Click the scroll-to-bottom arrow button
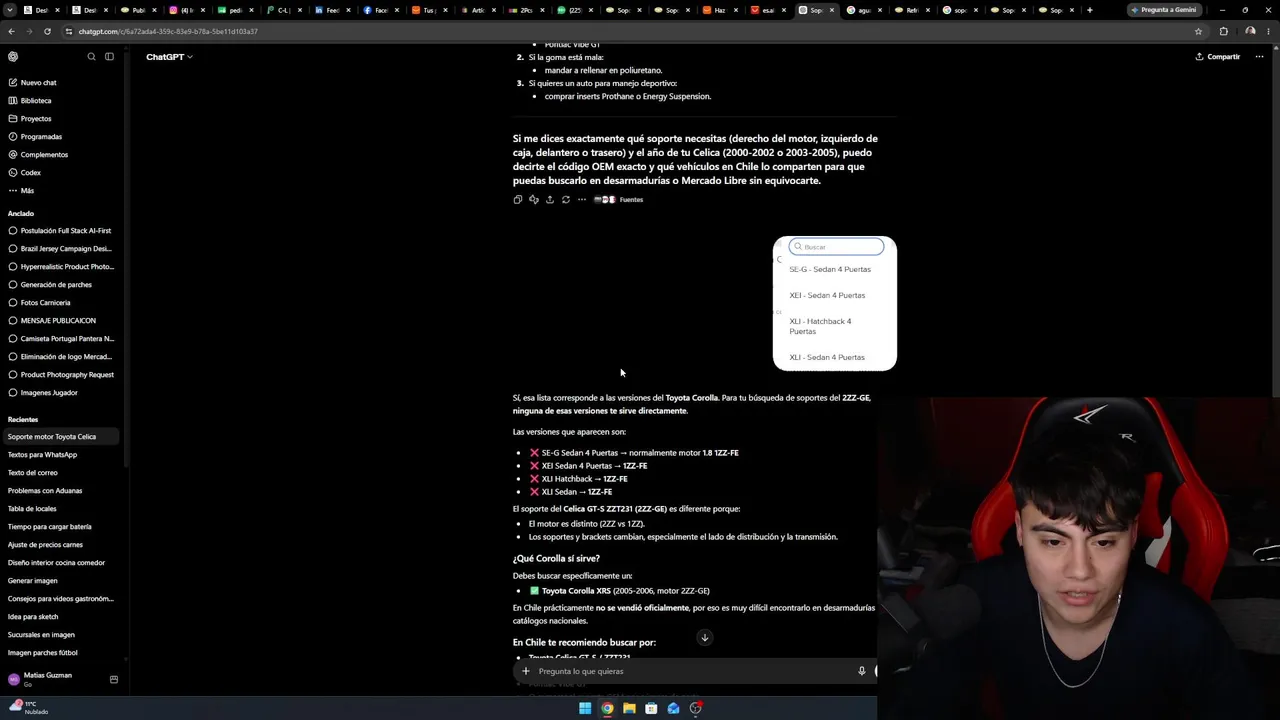Screen dimensions: 1280x720 pyautogui.click(x=704, y=638)
